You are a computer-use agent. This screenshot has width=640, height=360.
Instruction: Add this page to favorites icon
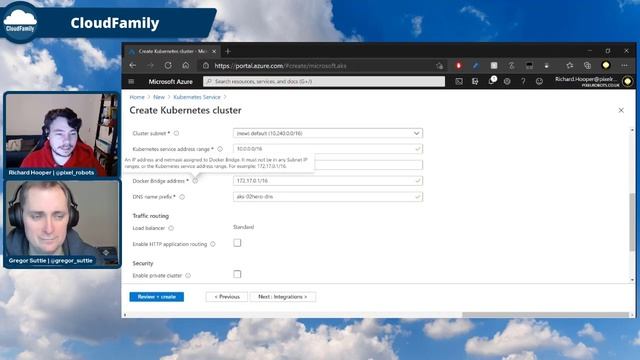440,66
